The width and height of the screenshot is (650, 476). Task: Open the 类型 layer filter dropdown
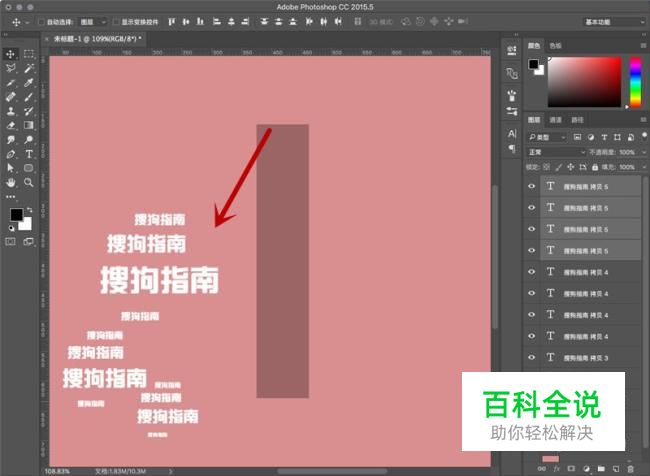[547, 137]
